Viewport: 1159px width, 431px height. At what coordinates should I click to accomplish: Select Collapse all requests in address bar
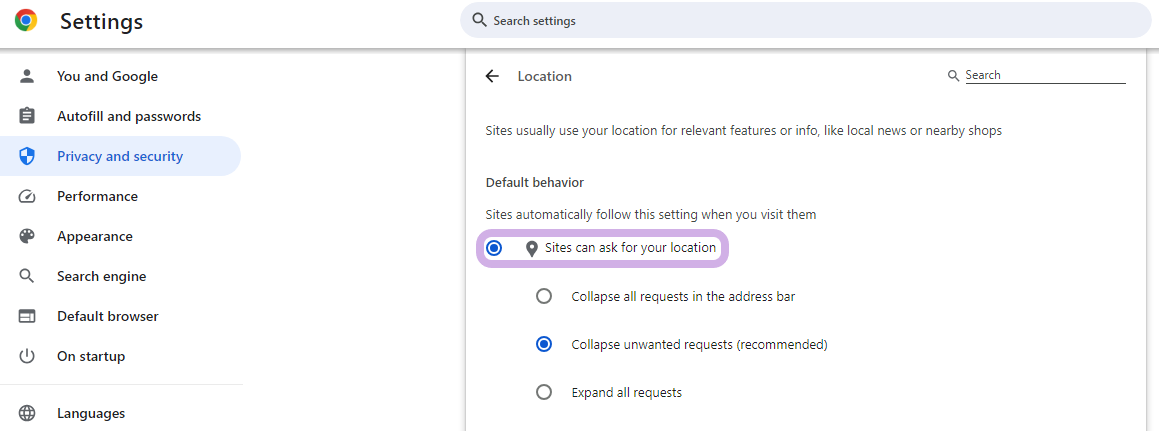click(x=544, y=296)
